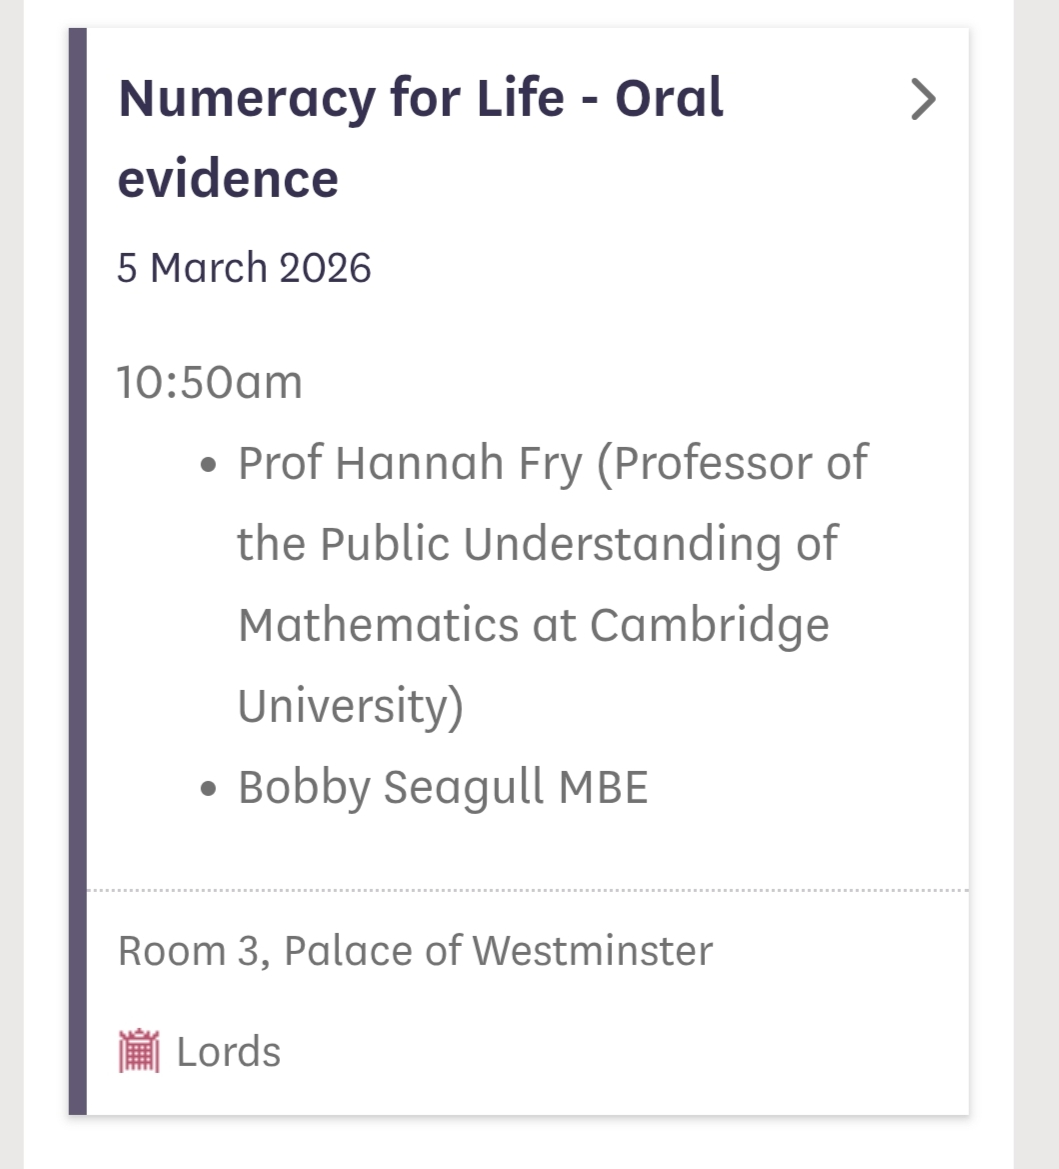This screenshot has height=1169, width=1059.
Task: Click the bullet point before Bobby Seagull
Action: coord(208,788)
